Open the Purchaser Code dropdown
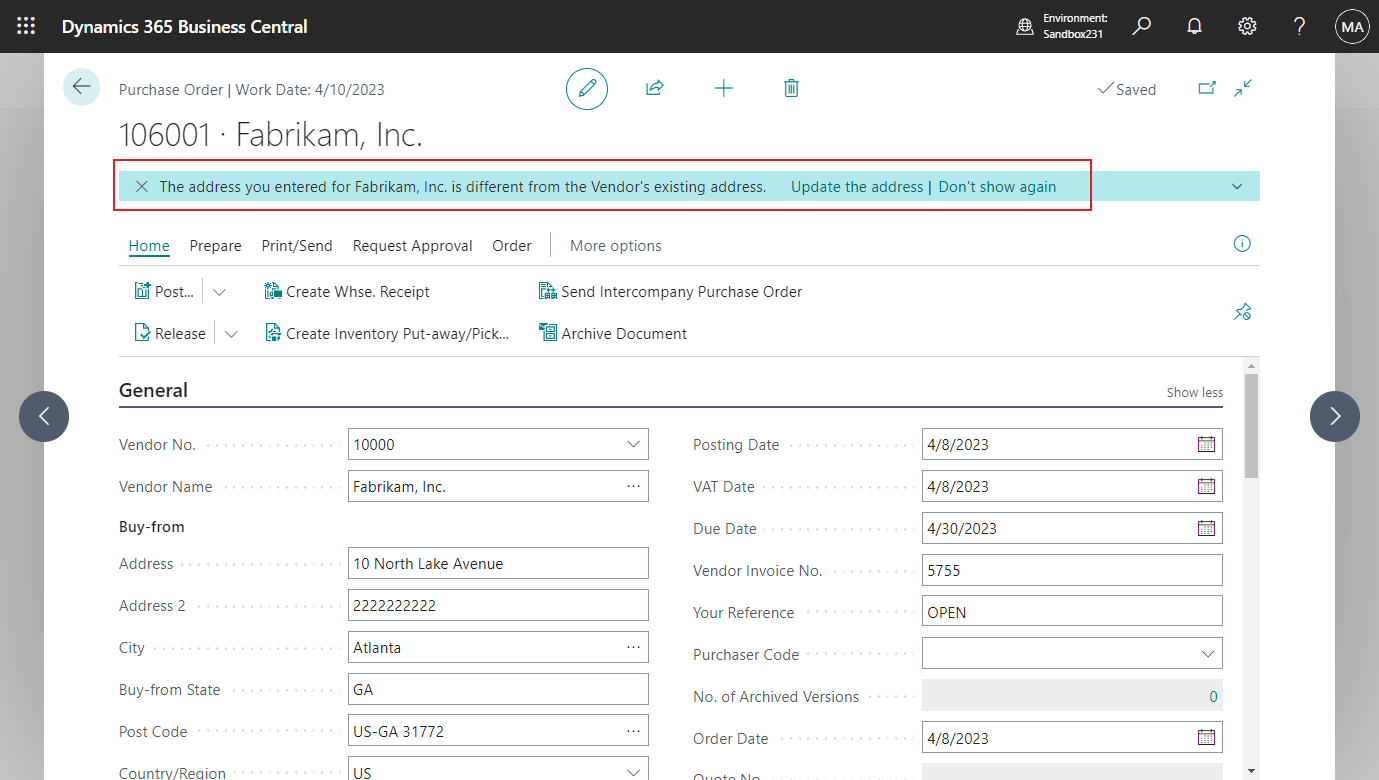Screen dimensions: 1379x780 point(1206,653)
